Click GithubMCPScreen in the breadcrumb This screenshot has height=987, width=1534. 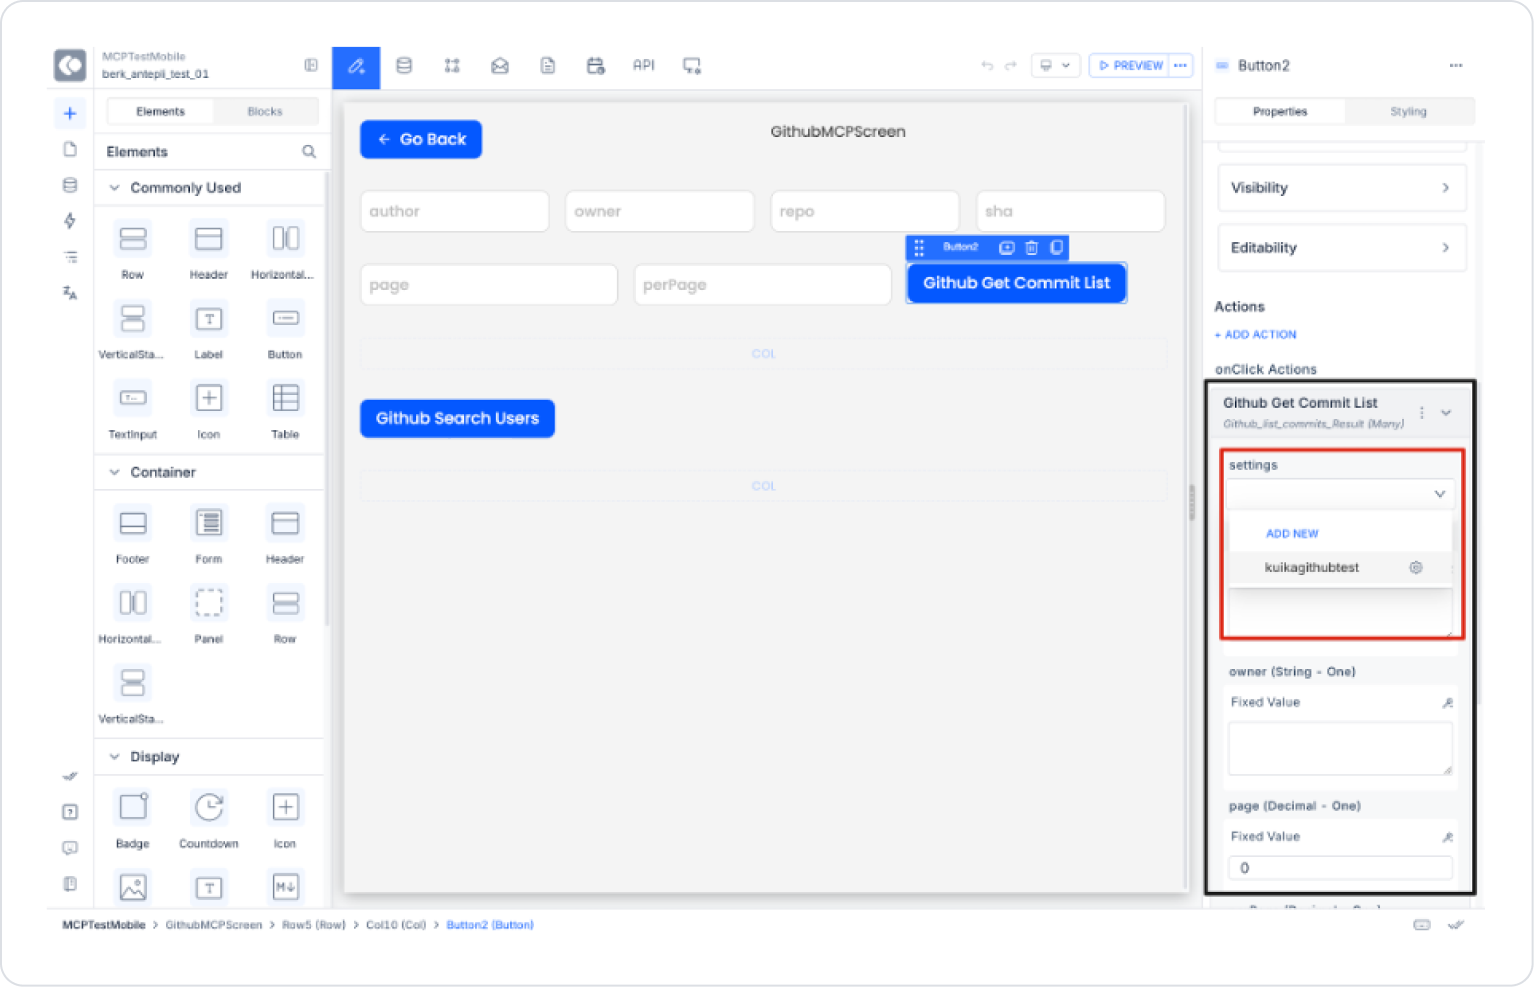click(x=213, y=925)
